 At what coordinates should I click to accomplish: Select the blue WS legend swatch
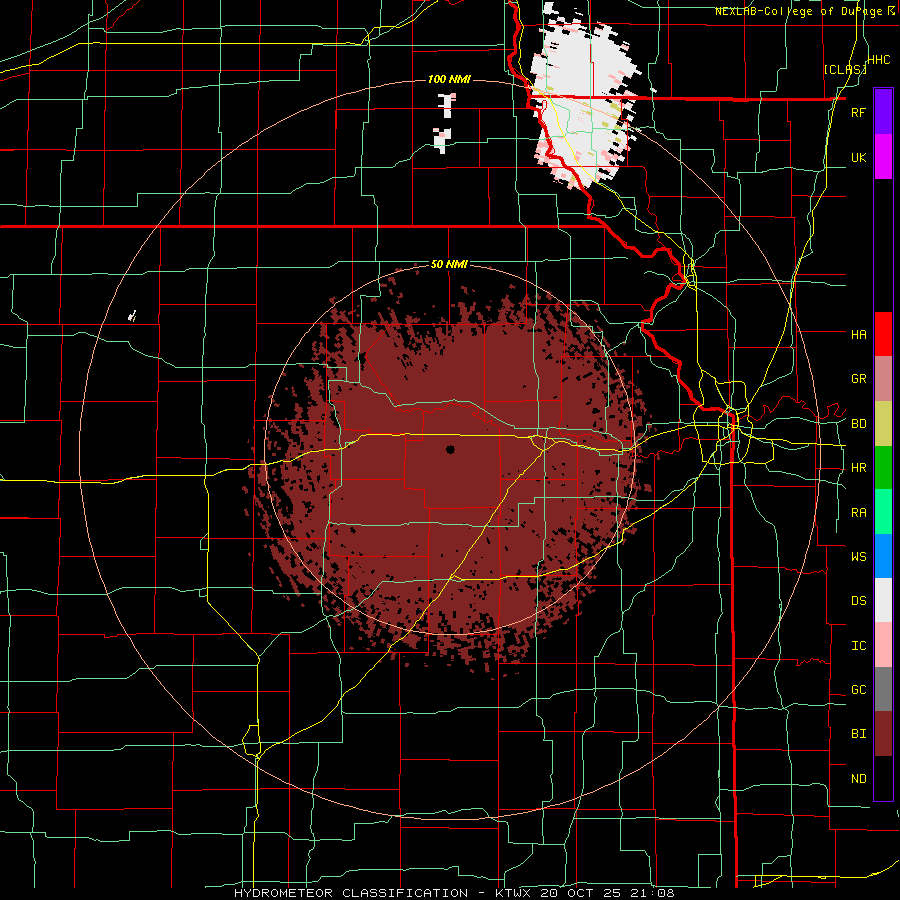coord(883,556)
